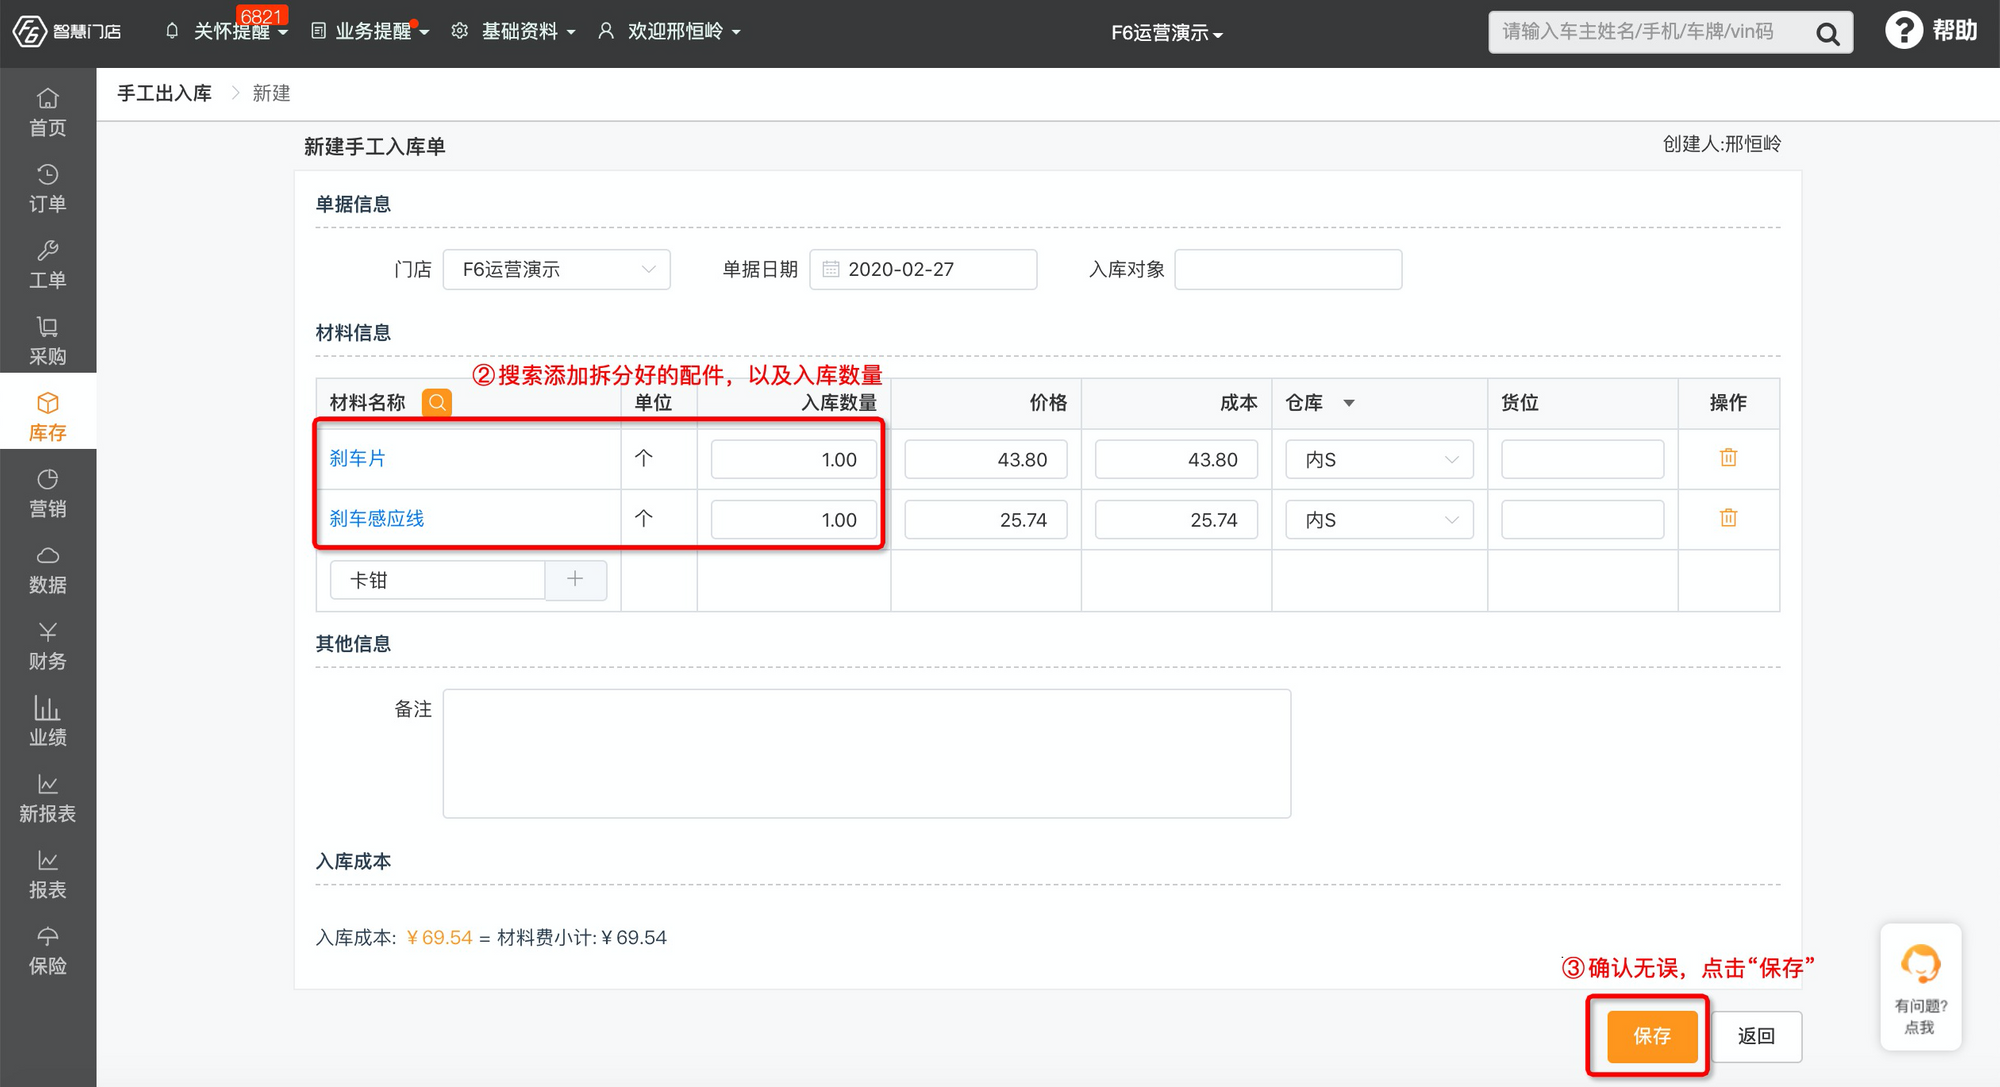The height and width of the screenshot is (1087, 2000).
Task: Click the 6821 notification badge
Action: [x=262, y=15]
